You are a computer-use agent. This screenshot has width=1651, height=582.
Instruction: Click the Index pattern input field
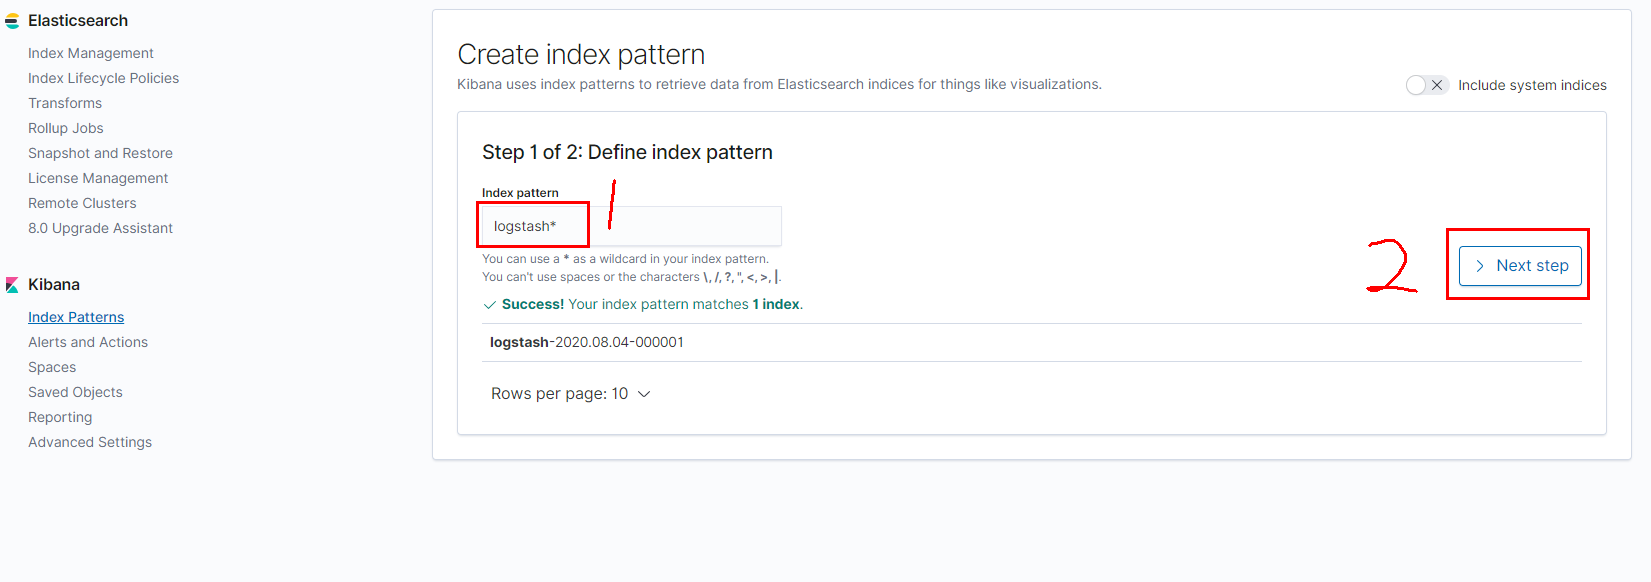click(630, 226)
